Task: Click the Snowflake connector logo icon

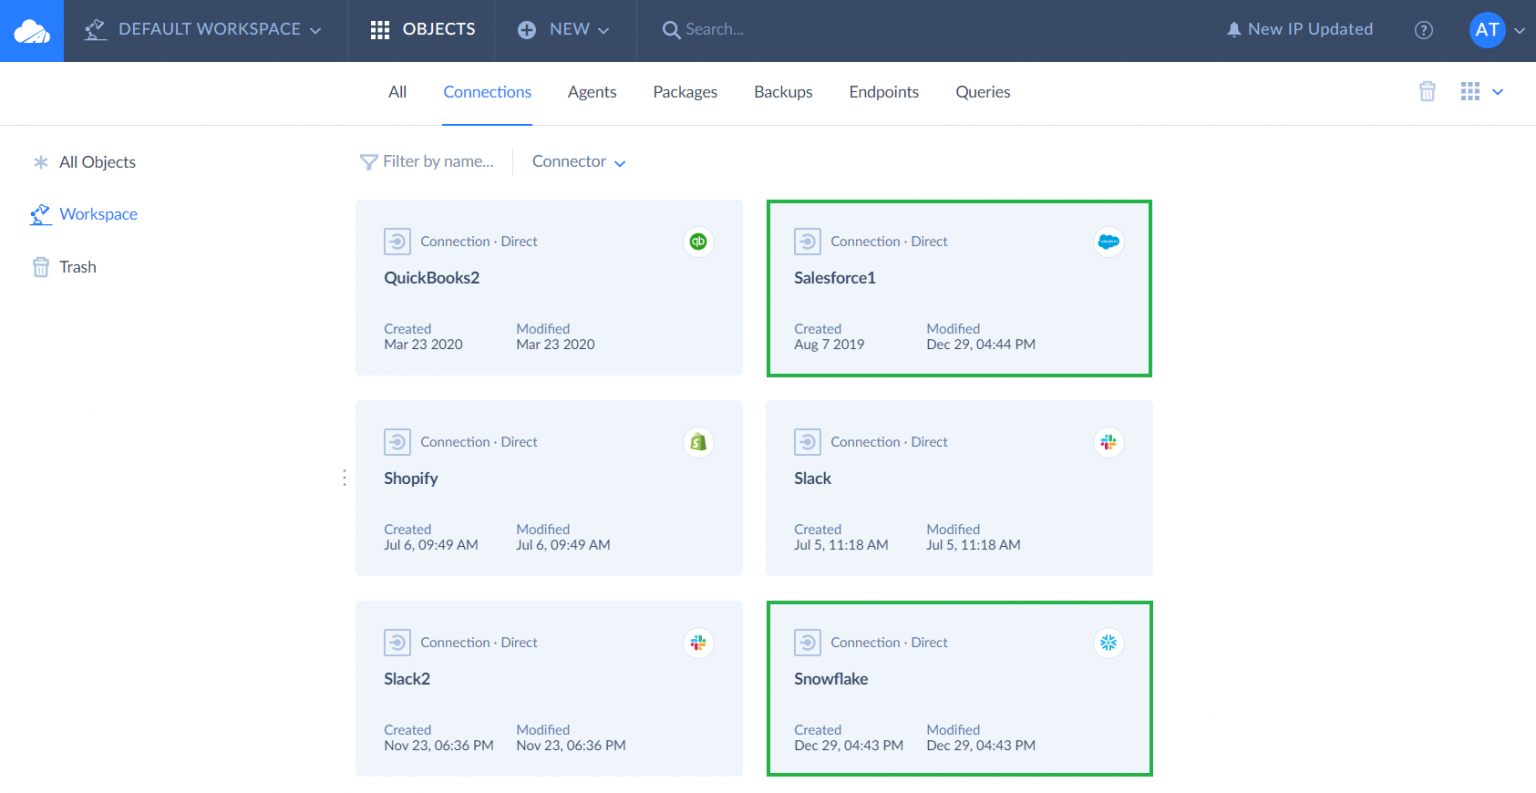Action: pyautogui.click(x=1108, y=643)
